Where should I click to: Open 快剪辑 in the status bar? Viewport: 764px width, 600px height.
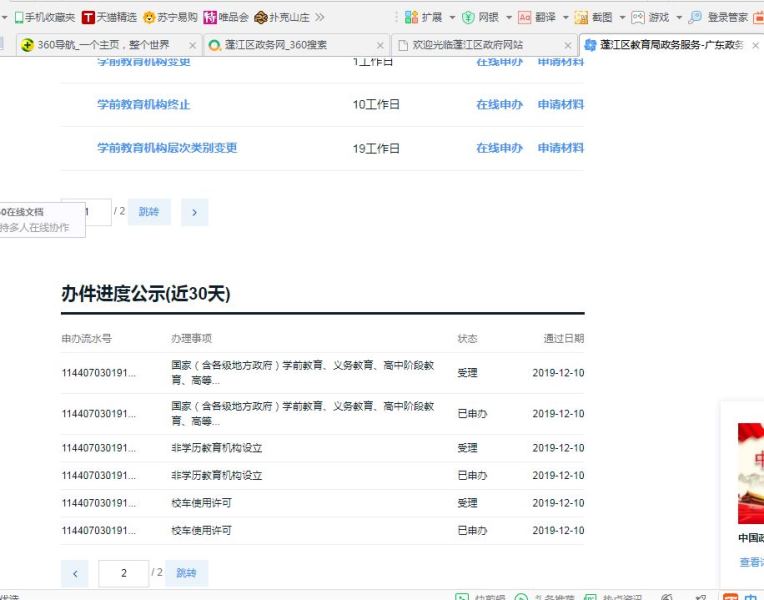click(481, 597)
